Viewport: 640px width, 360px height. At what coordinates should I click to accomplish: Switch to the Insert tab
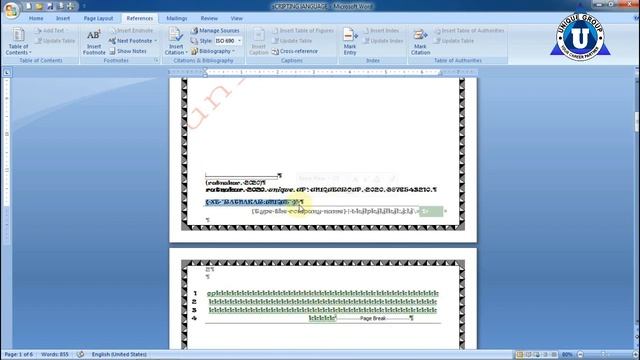pyautogui.click(x=63, y=18)
